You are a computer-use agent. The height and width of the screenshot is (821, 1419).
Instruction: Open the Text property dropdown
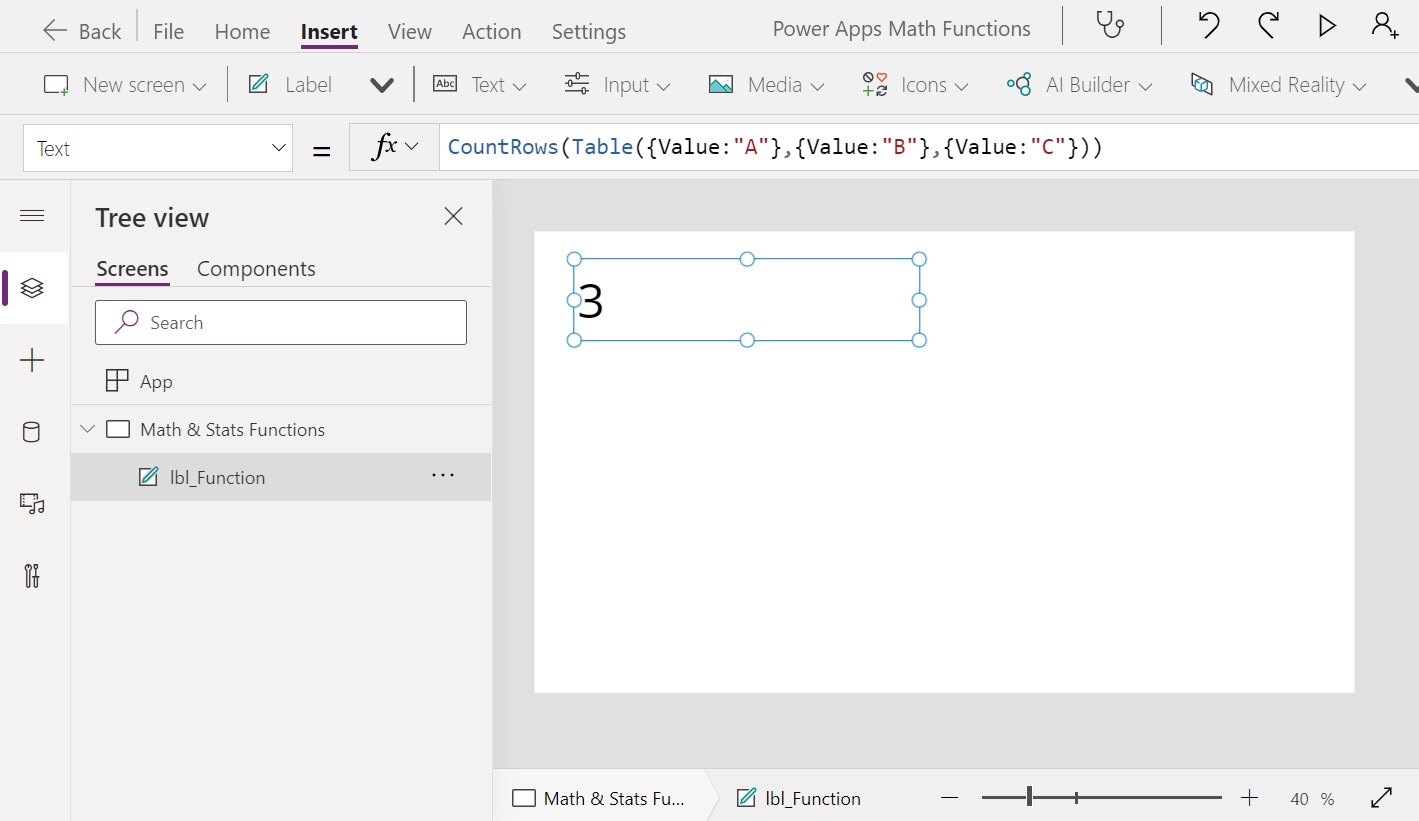click(157, 149)
